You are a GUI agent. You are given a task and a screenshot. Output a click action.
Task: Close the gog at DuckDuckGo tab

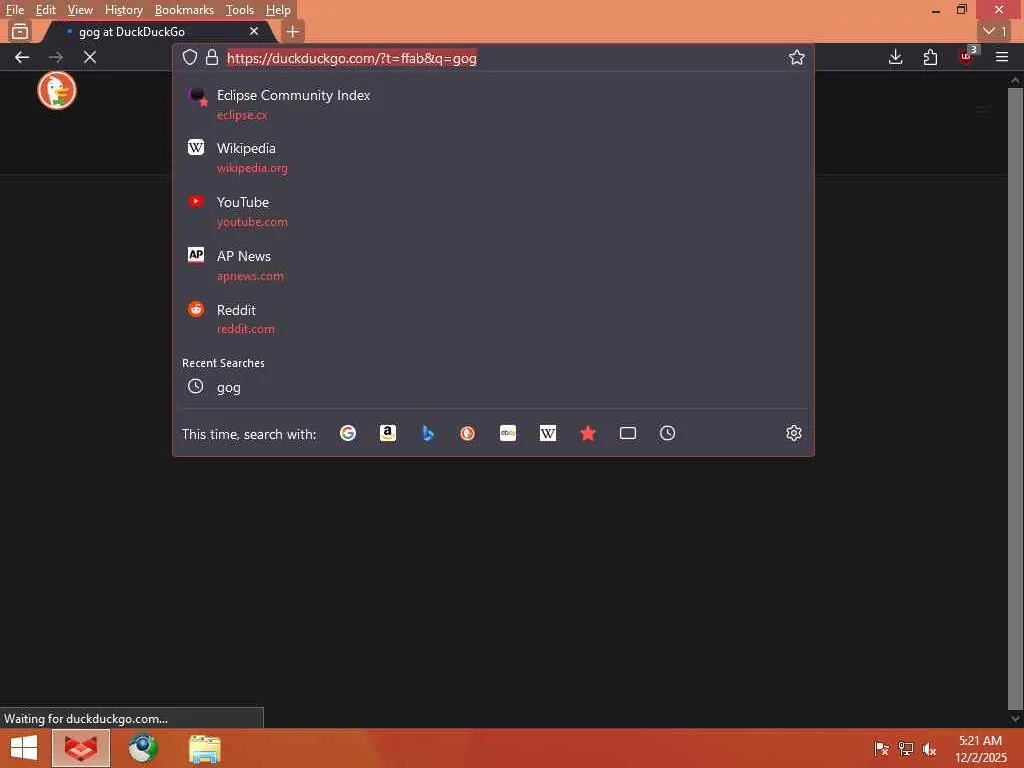[254, 31]
